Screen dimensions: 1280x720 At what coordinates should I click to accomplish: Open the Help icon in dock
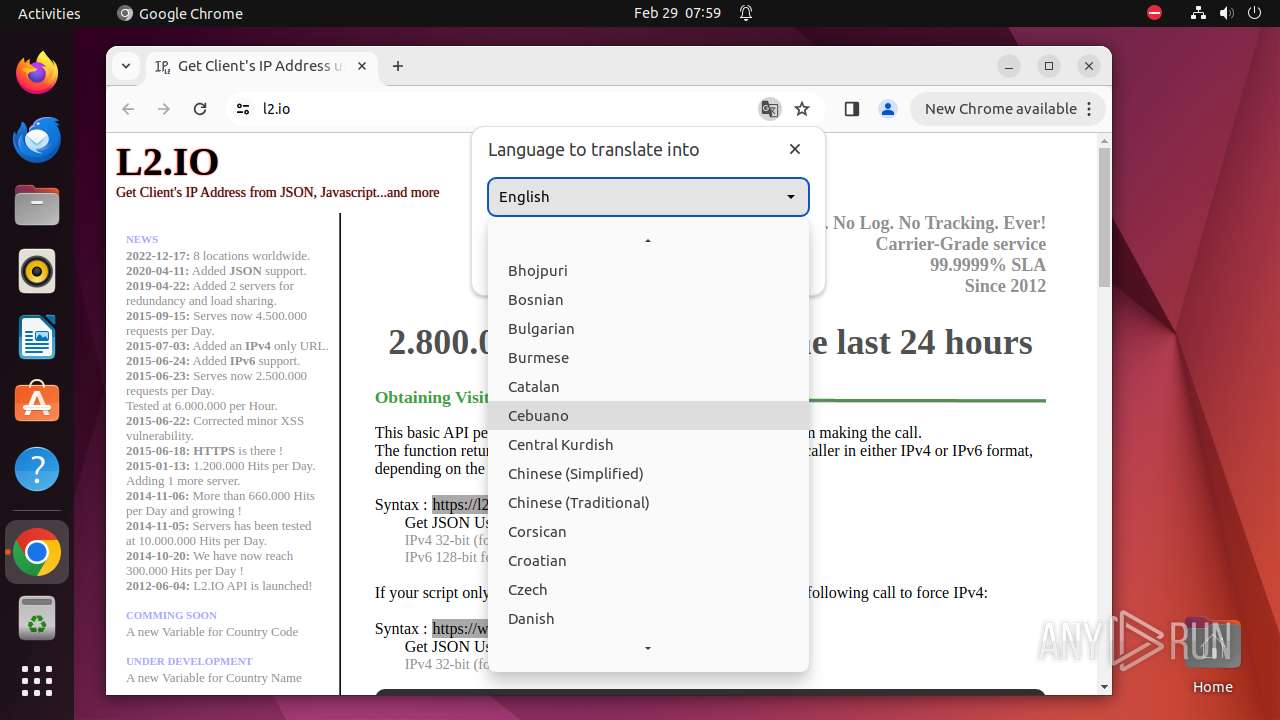tap(37, 469)
